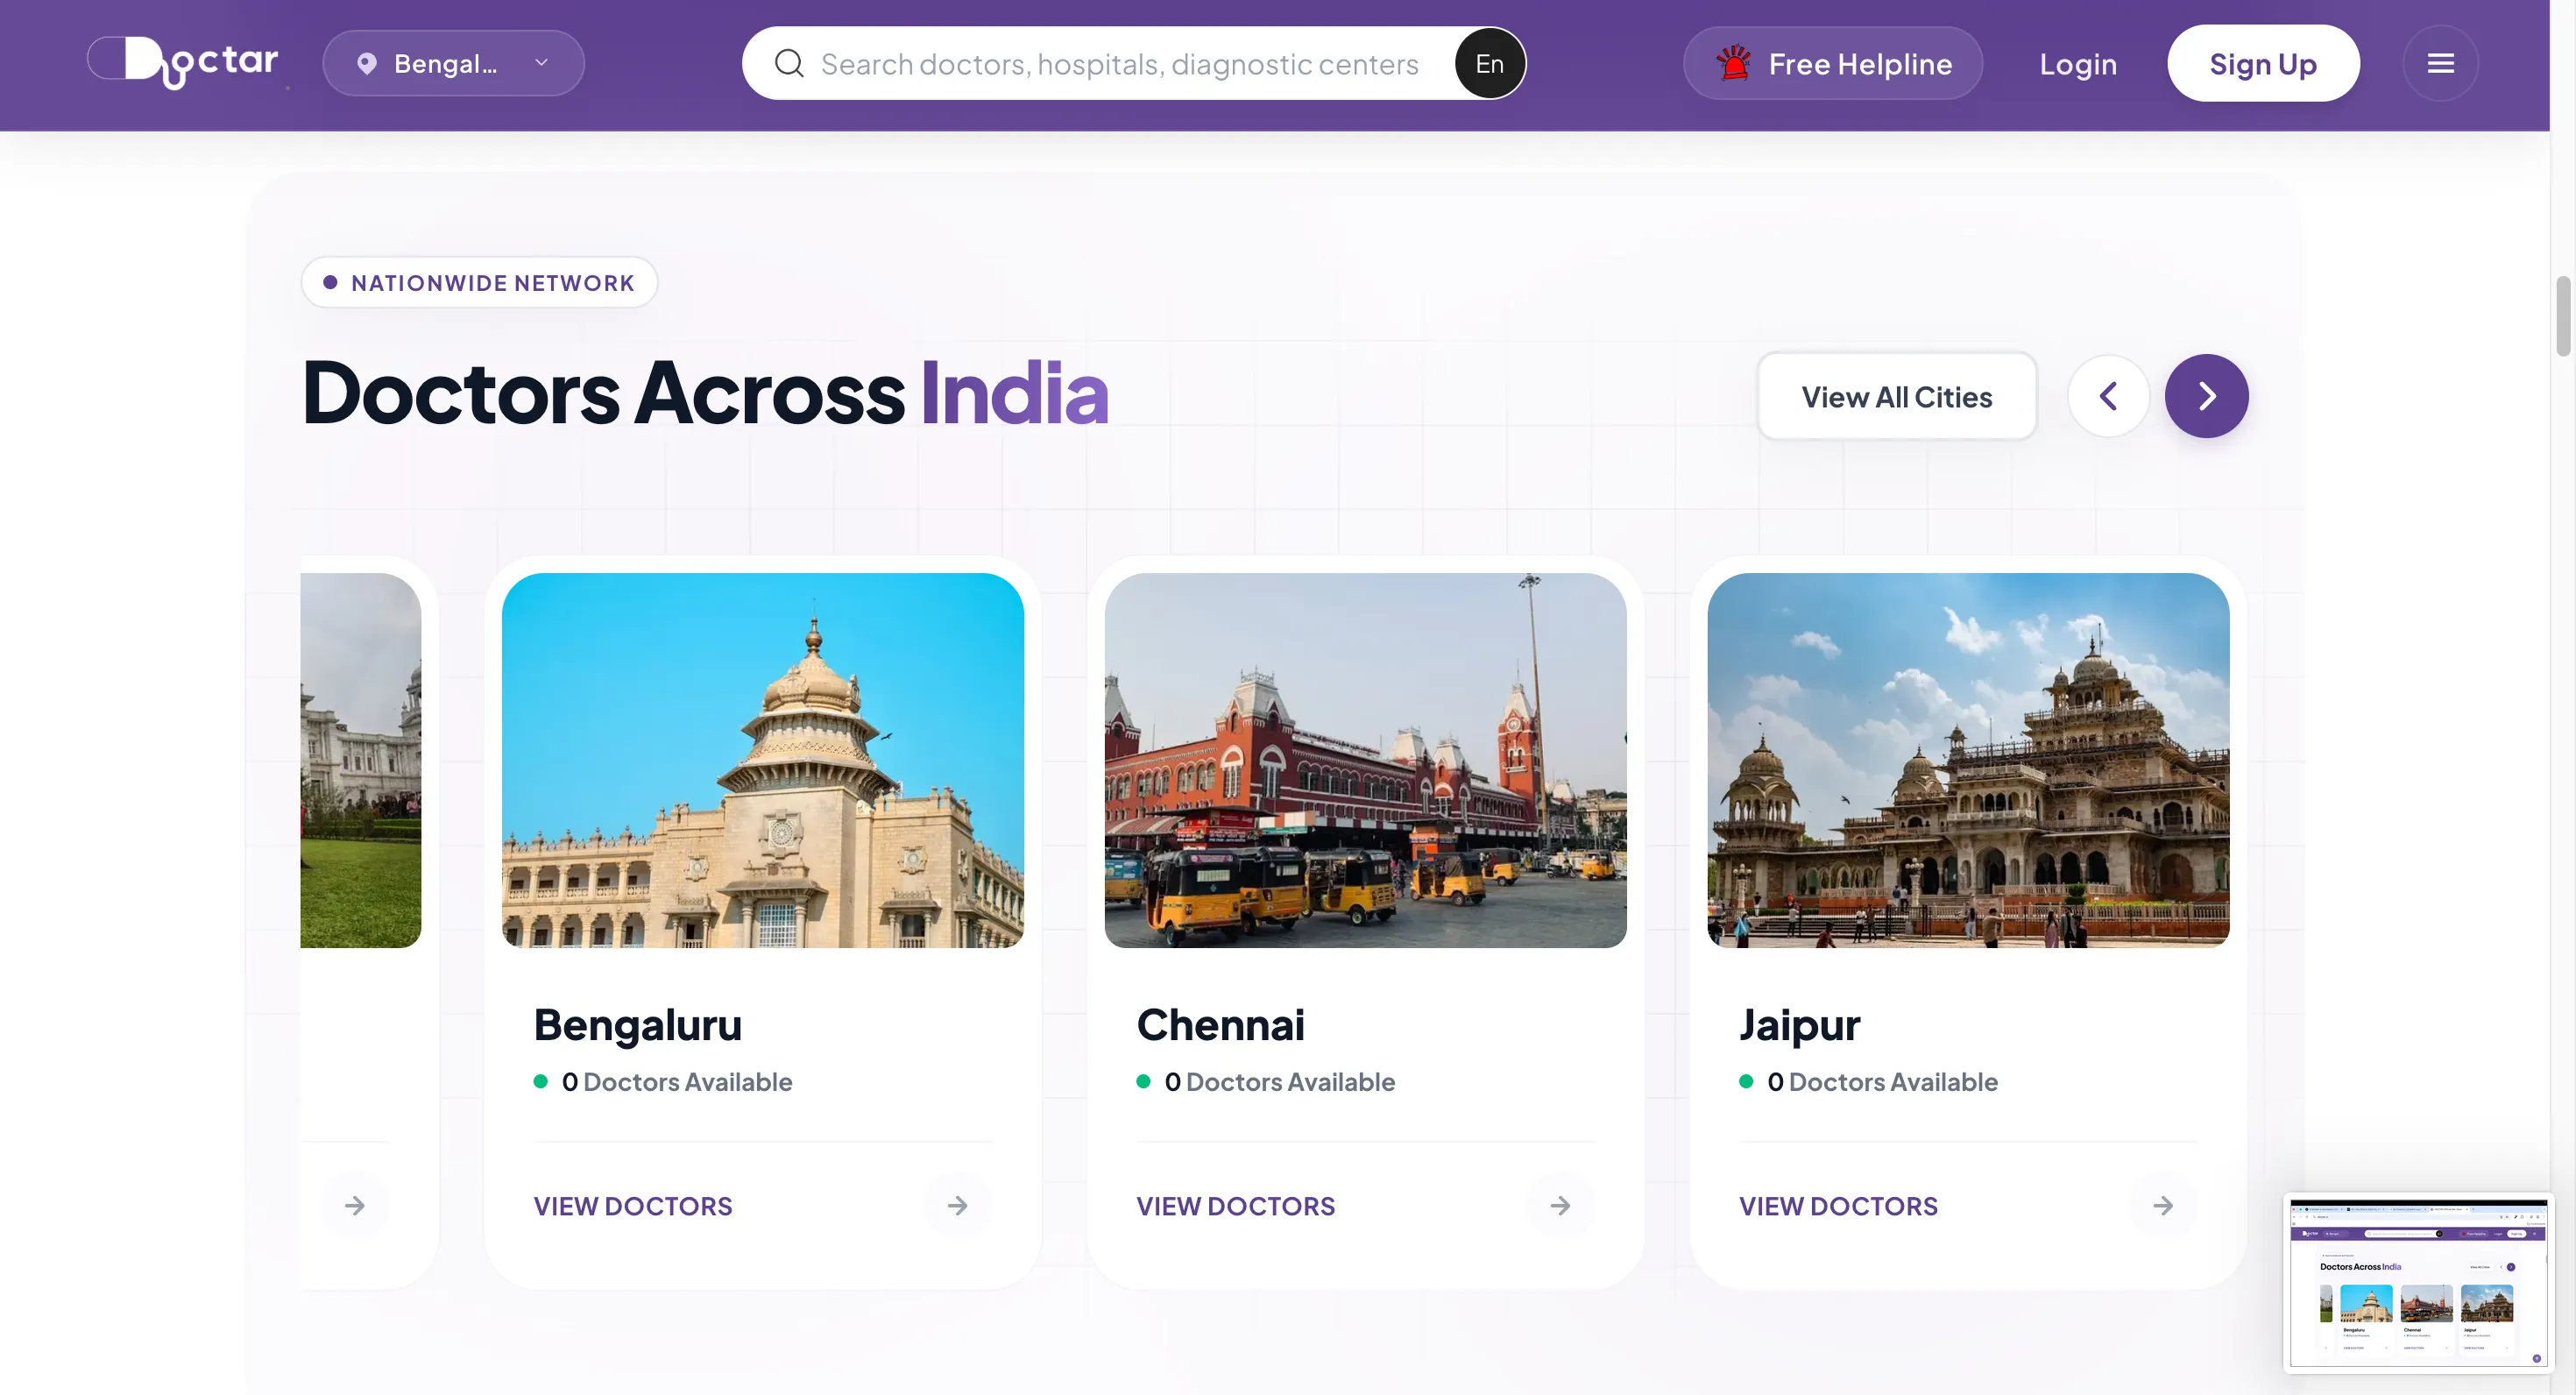The width and height of the screenshot is (2576, 1395).
Task: Open the Bengaluru city photo
Action: [762, 759]
